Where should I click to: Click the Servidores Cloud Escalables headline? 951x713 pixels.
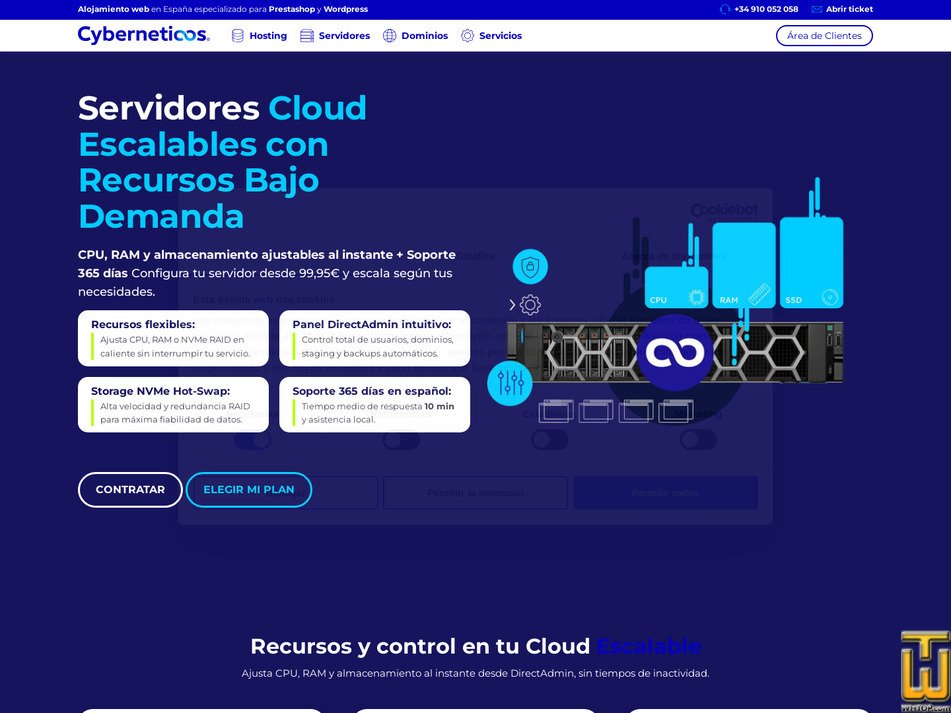(223, 162)
